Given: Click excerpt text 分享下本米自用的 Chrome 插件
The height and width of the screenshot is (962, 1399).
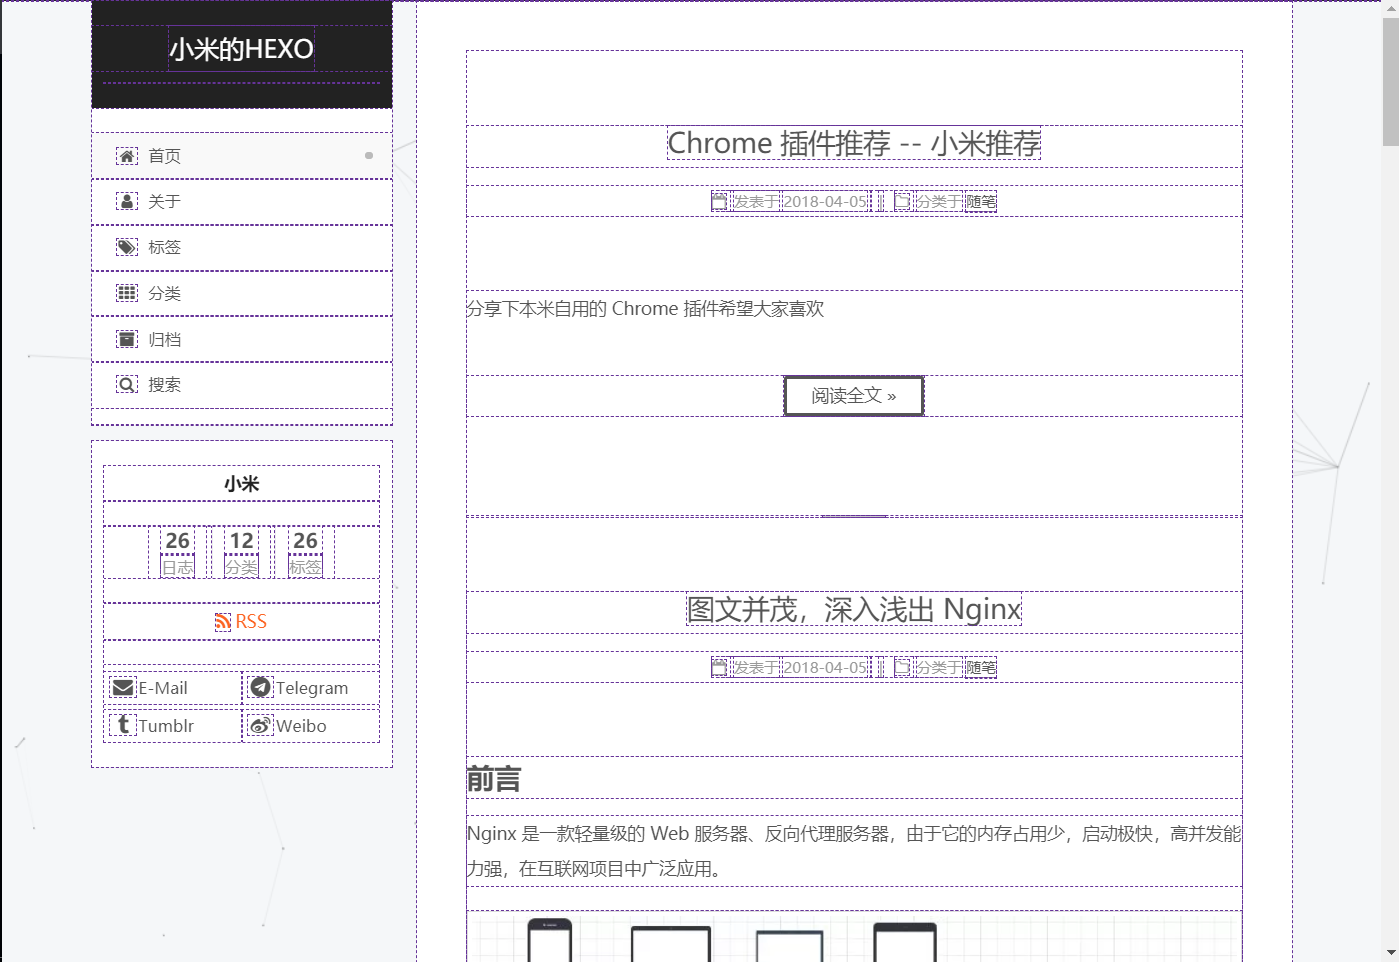Looking at the screenshot, I should (645, 309).
